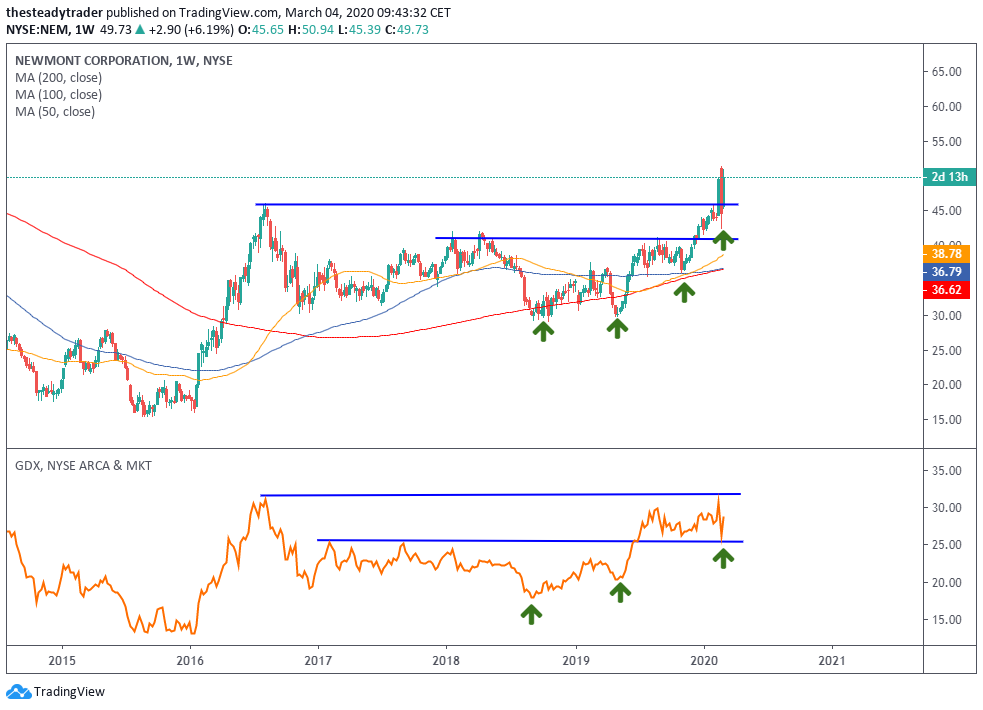Screen dimensions: 983x710
Task: Click the 2020 label on the time axis
Action: click(704, 660)
